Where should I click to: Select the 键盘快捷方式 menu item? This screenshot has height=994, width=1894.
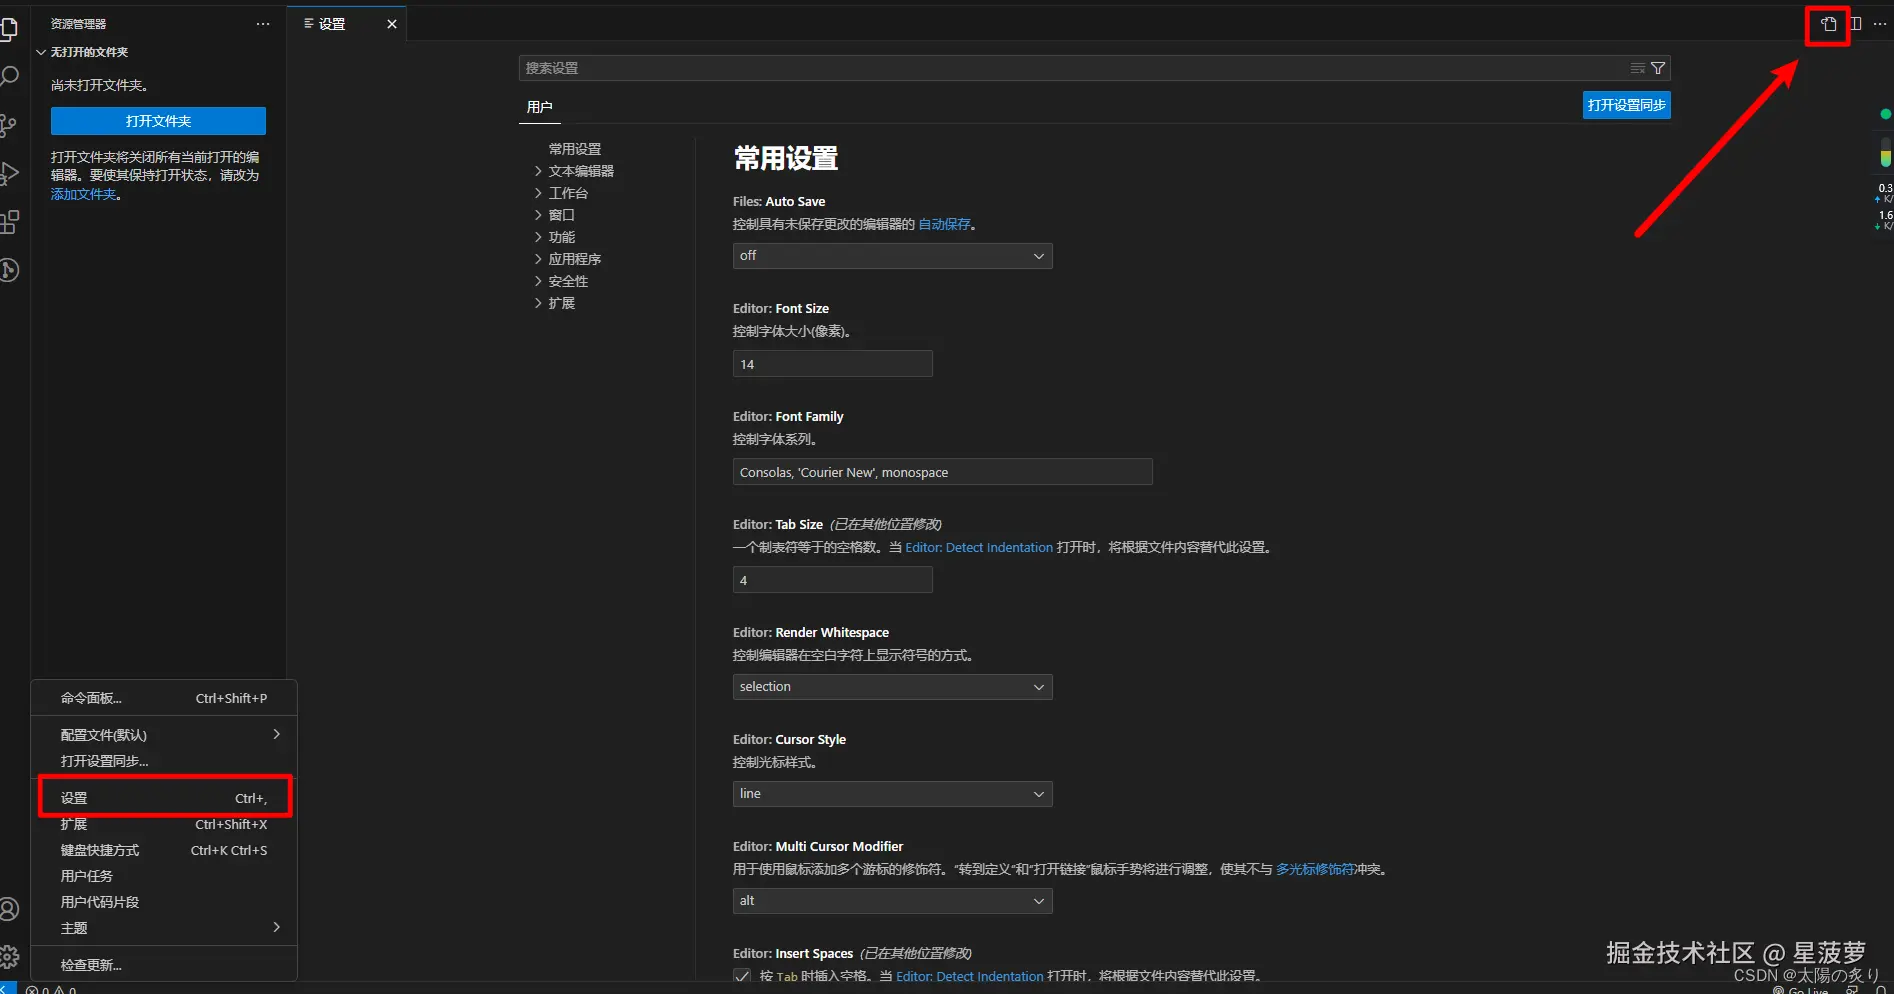click(164, 850)
